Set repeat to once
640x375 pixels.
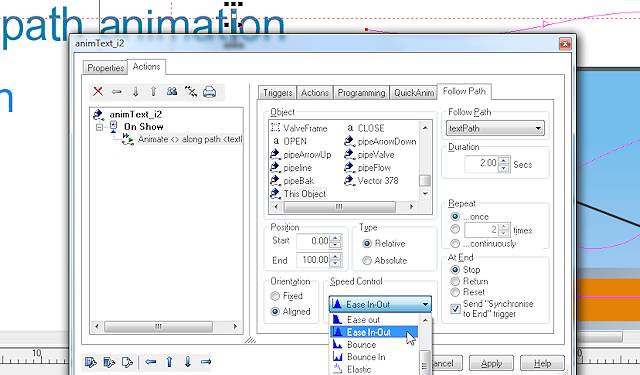(455, 216)
